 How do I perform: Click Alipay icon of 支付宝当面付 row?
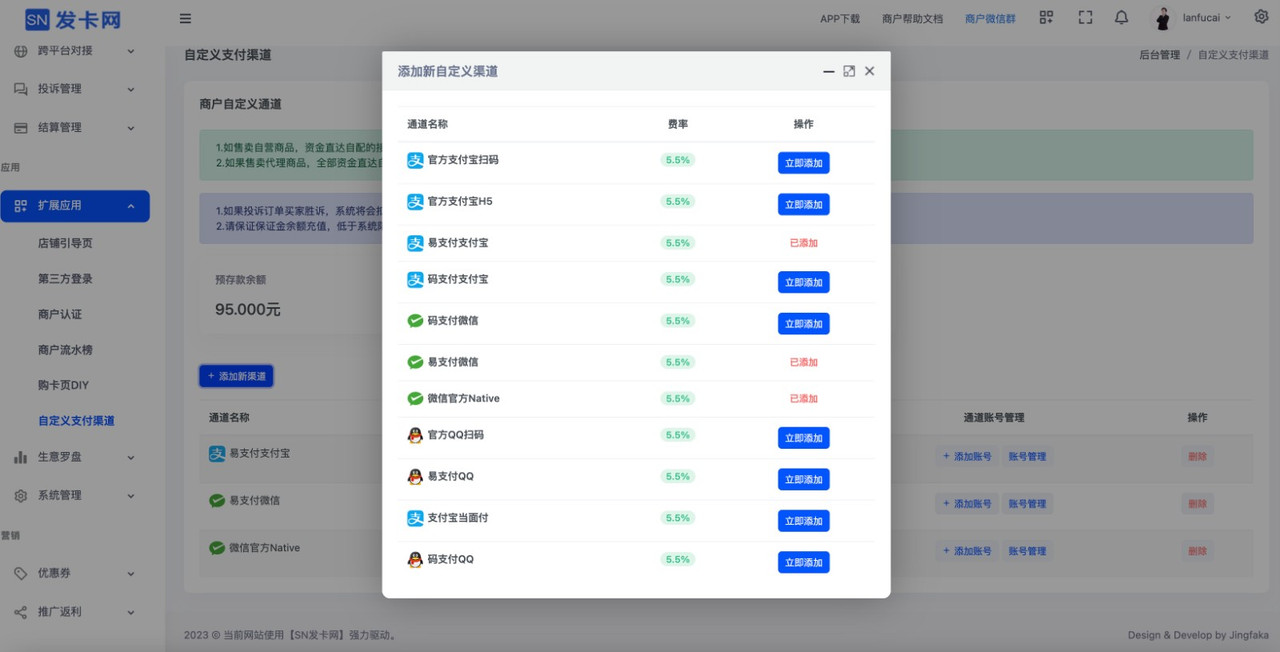(415, 518)
